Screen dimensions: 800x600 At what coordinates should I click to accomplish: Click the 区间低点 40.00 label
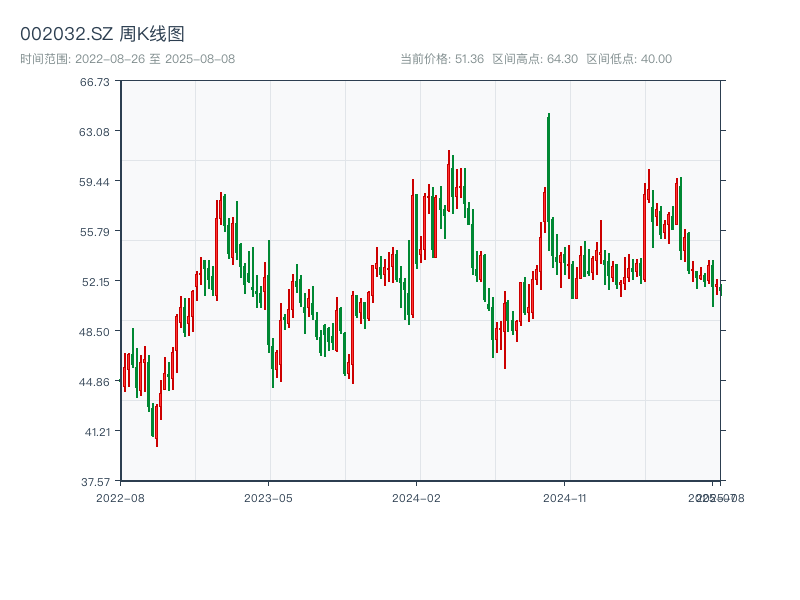point(629,59)
